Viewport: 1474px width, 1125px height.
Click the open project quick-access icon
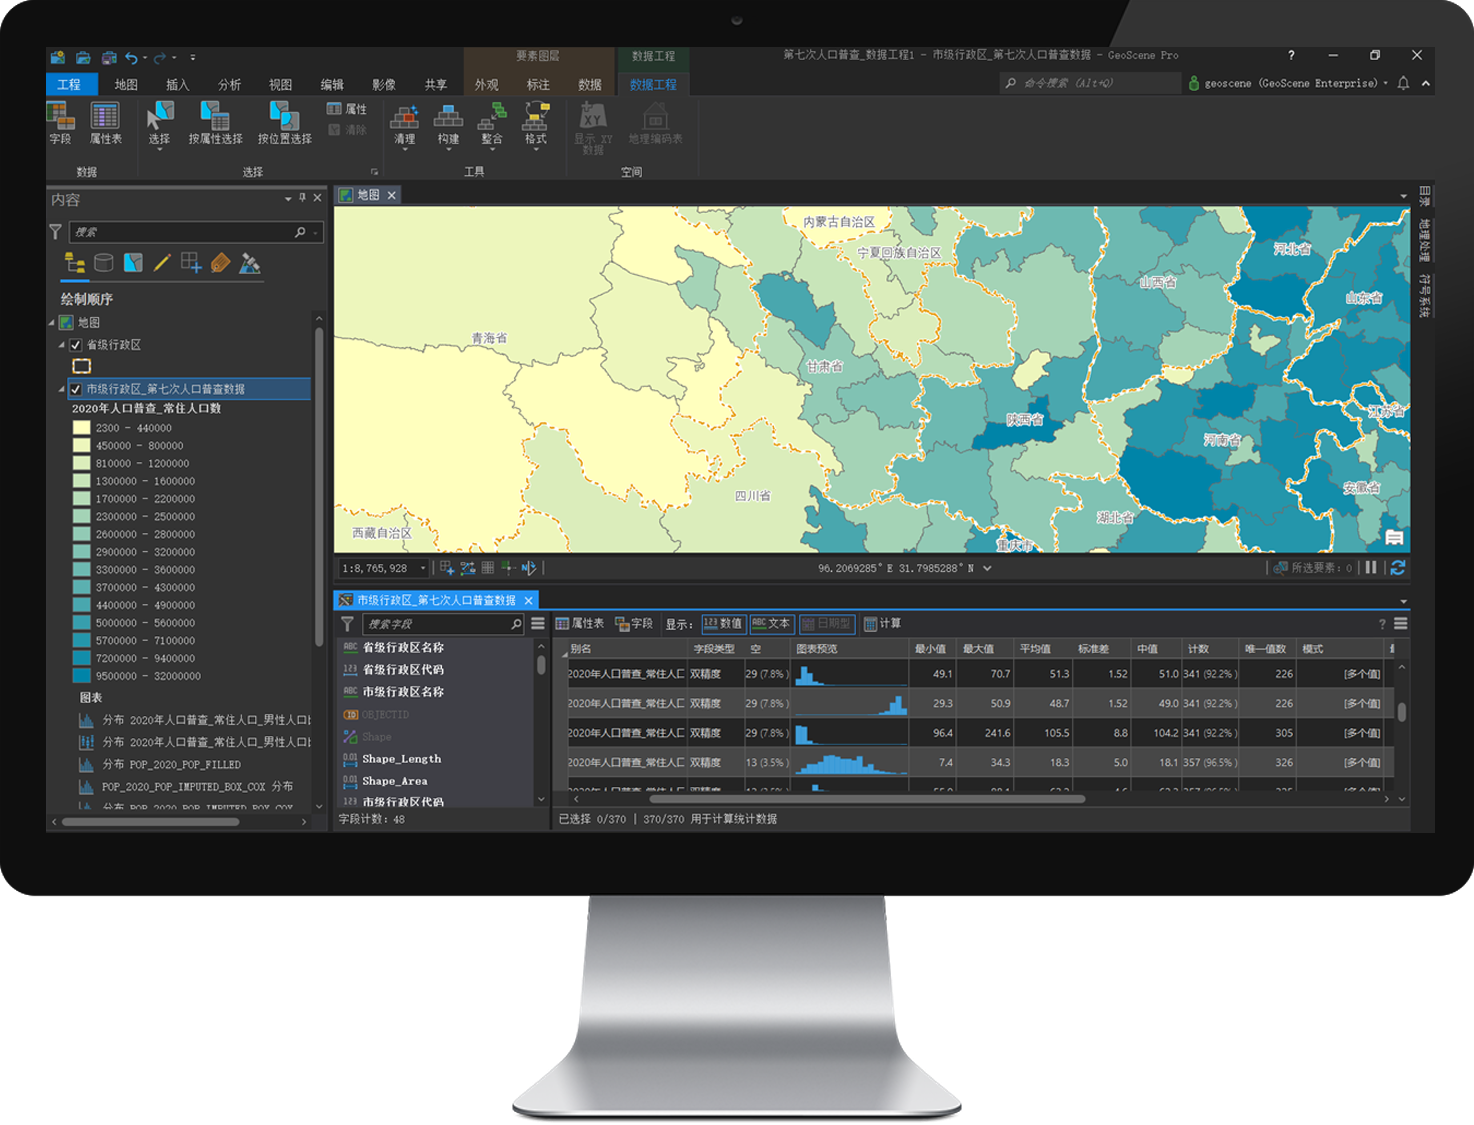[x=83, y=57]
